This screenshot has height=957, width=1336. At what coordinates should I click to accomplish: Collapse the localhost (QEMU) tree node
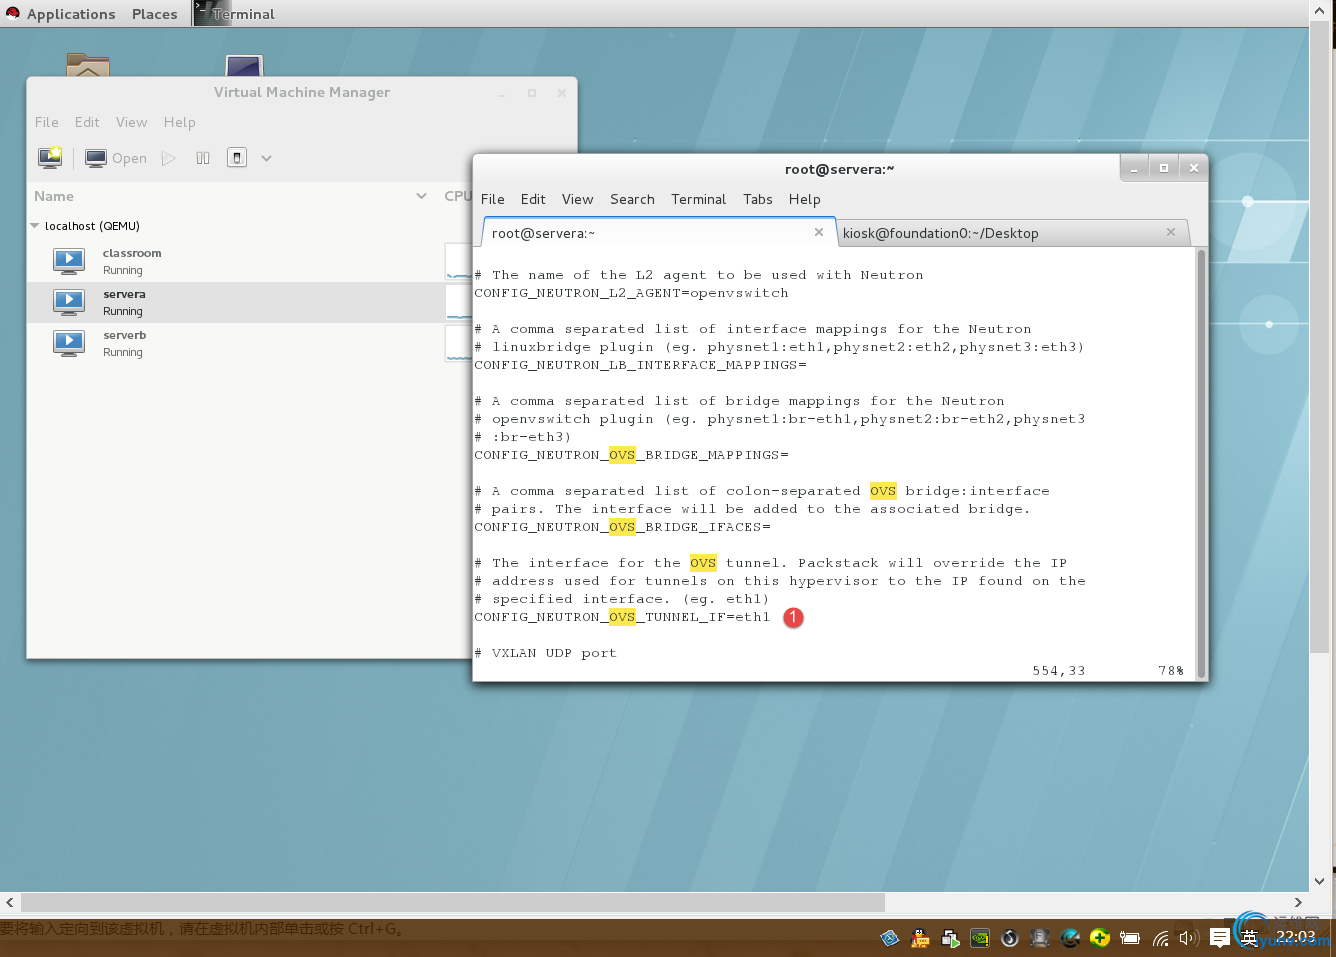pyautogui.click(x=35, y=226)
